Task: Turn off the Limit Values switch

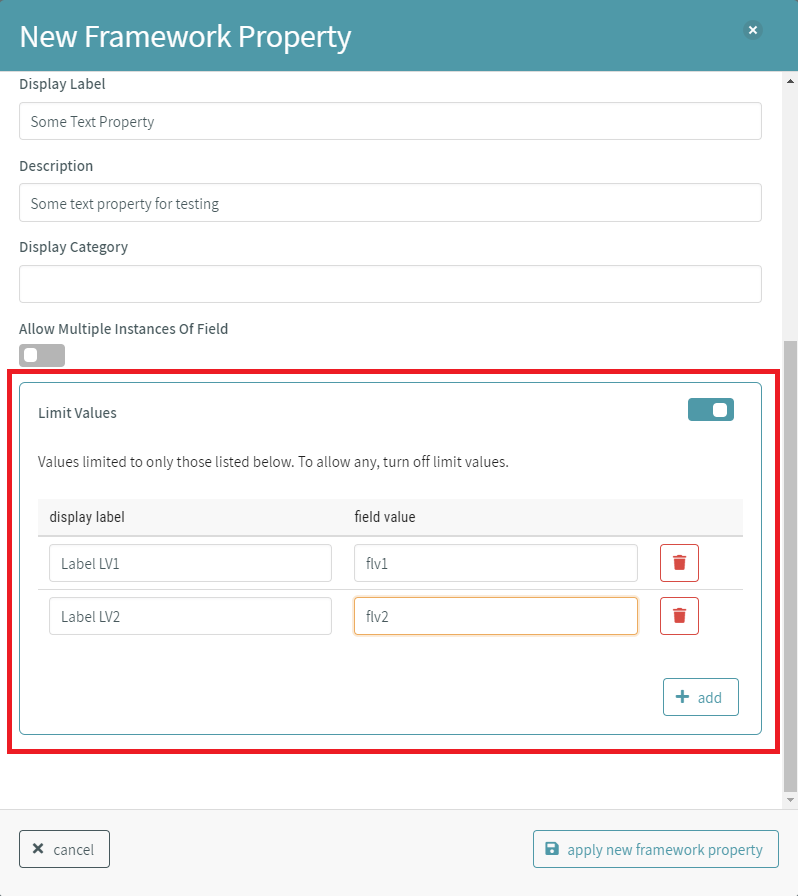Action: point(711,410)
